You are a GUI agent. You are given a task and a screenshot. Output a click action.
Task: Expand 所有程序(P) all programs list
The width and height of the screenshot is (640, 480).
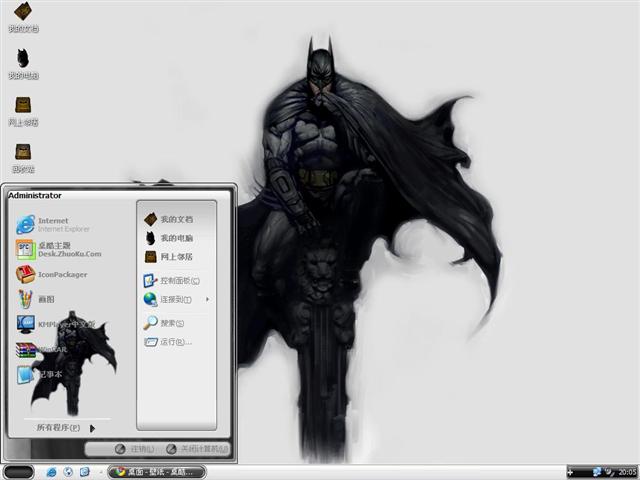coord(66,428)
